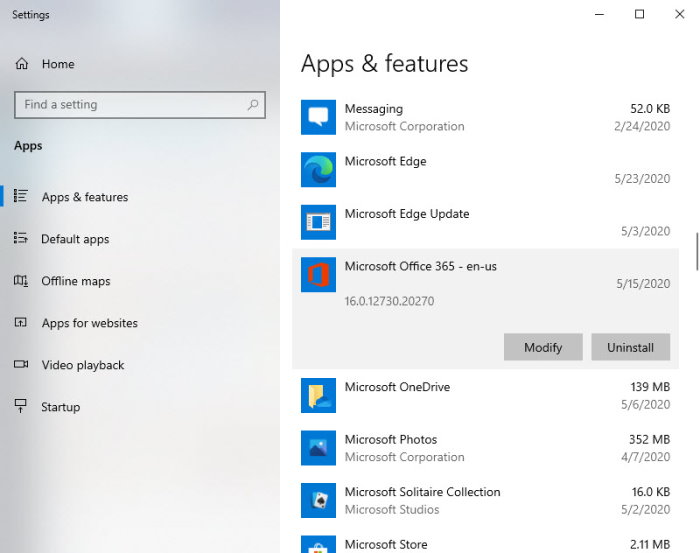Open Offline maps settings
This screenshot has height=553, width=700.
pyautogui.click(x=76, y=281)
